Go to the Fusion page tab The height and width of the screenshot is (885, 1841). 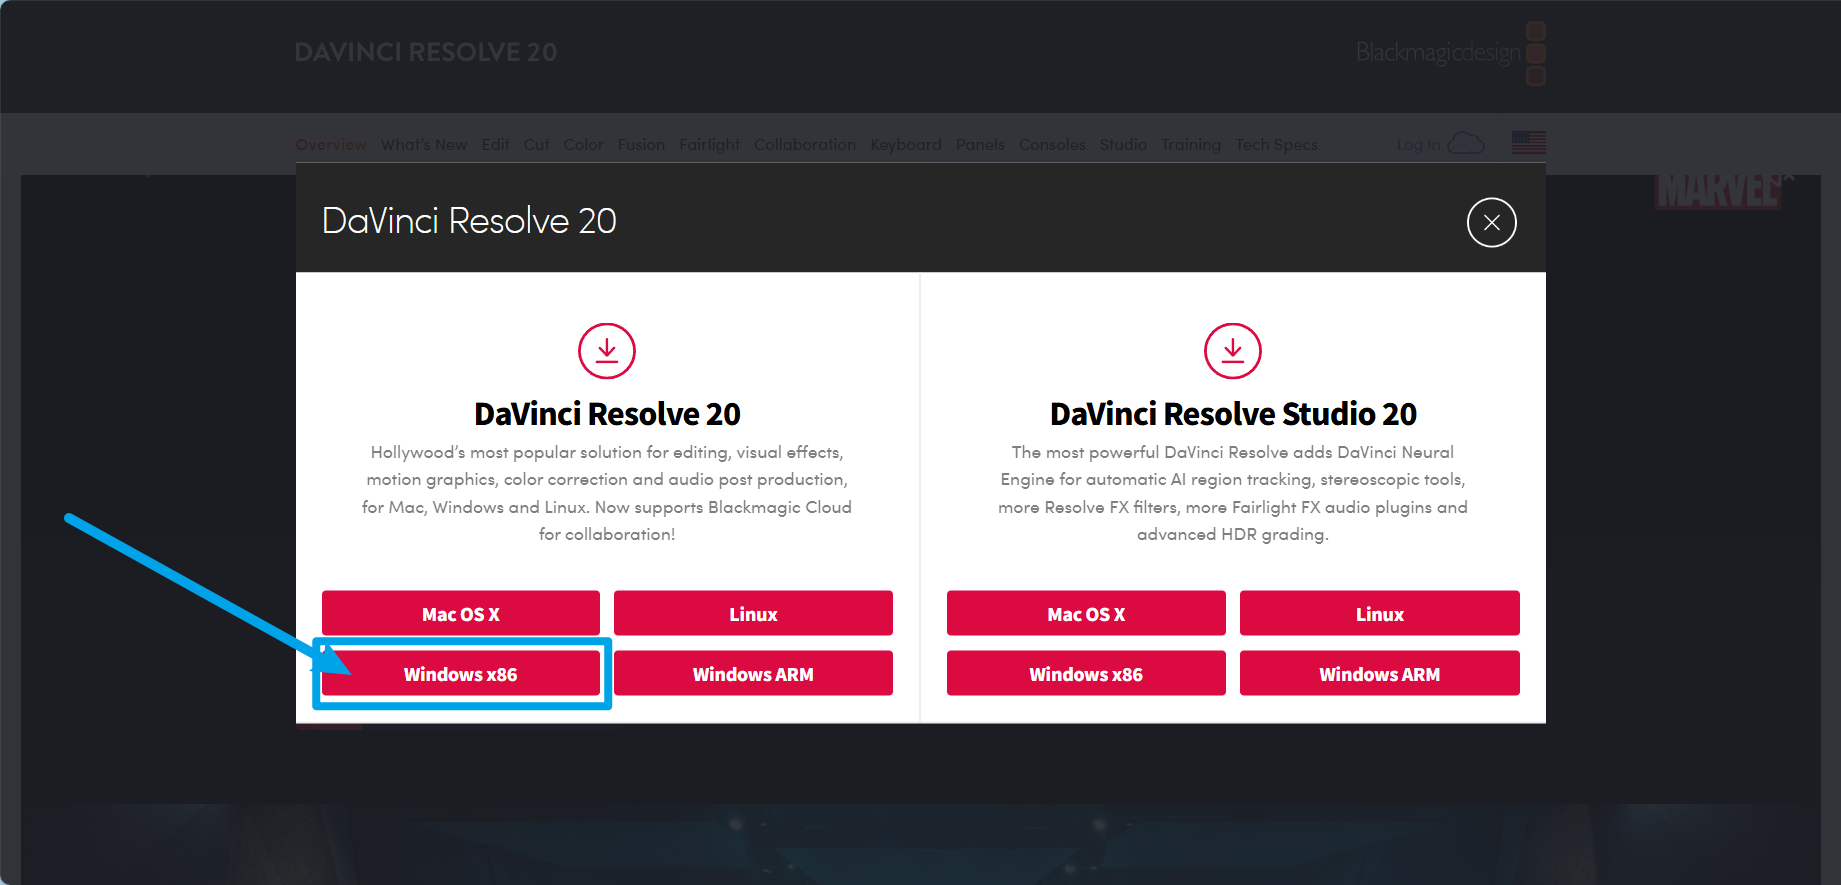(x=641, y=145)
